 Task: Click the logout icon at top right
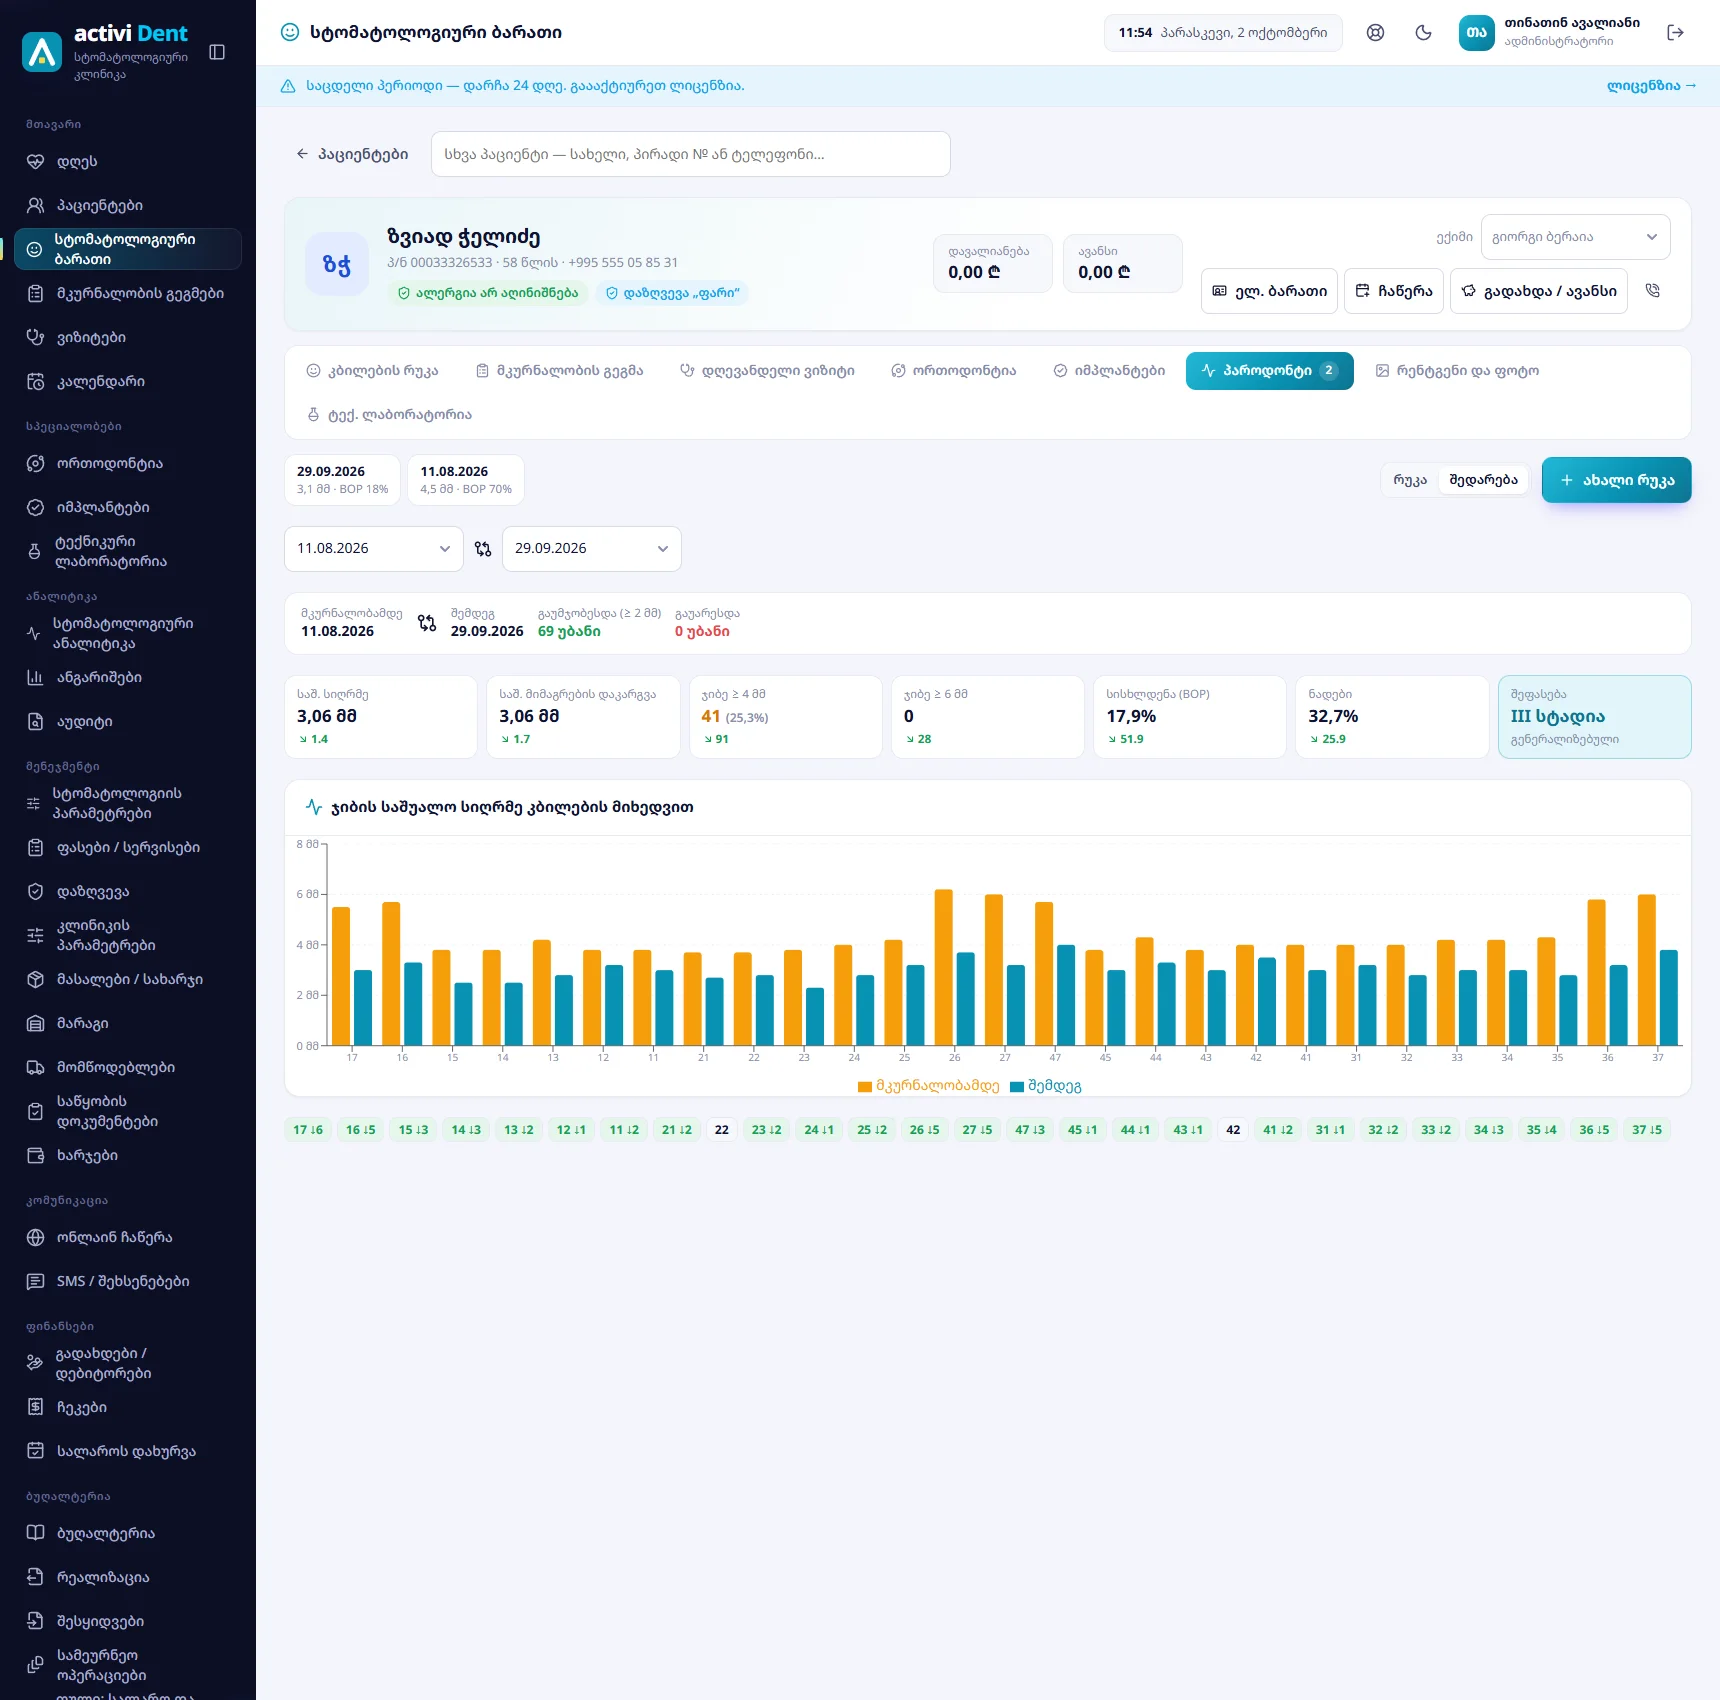1675,33
